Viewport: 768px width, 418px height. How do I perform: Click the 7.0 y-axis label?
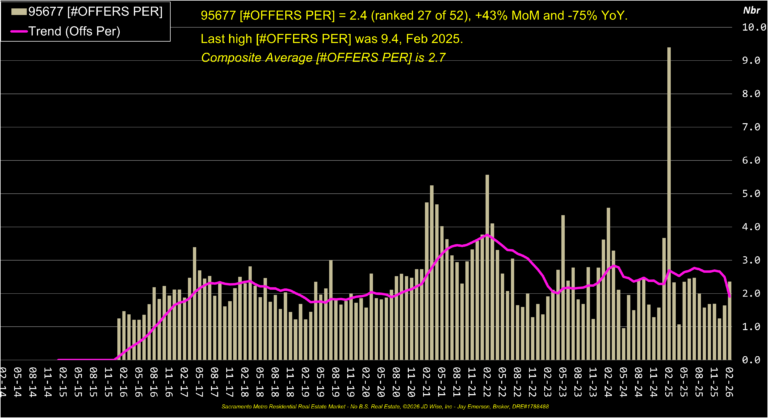click(x=750, y=127)
